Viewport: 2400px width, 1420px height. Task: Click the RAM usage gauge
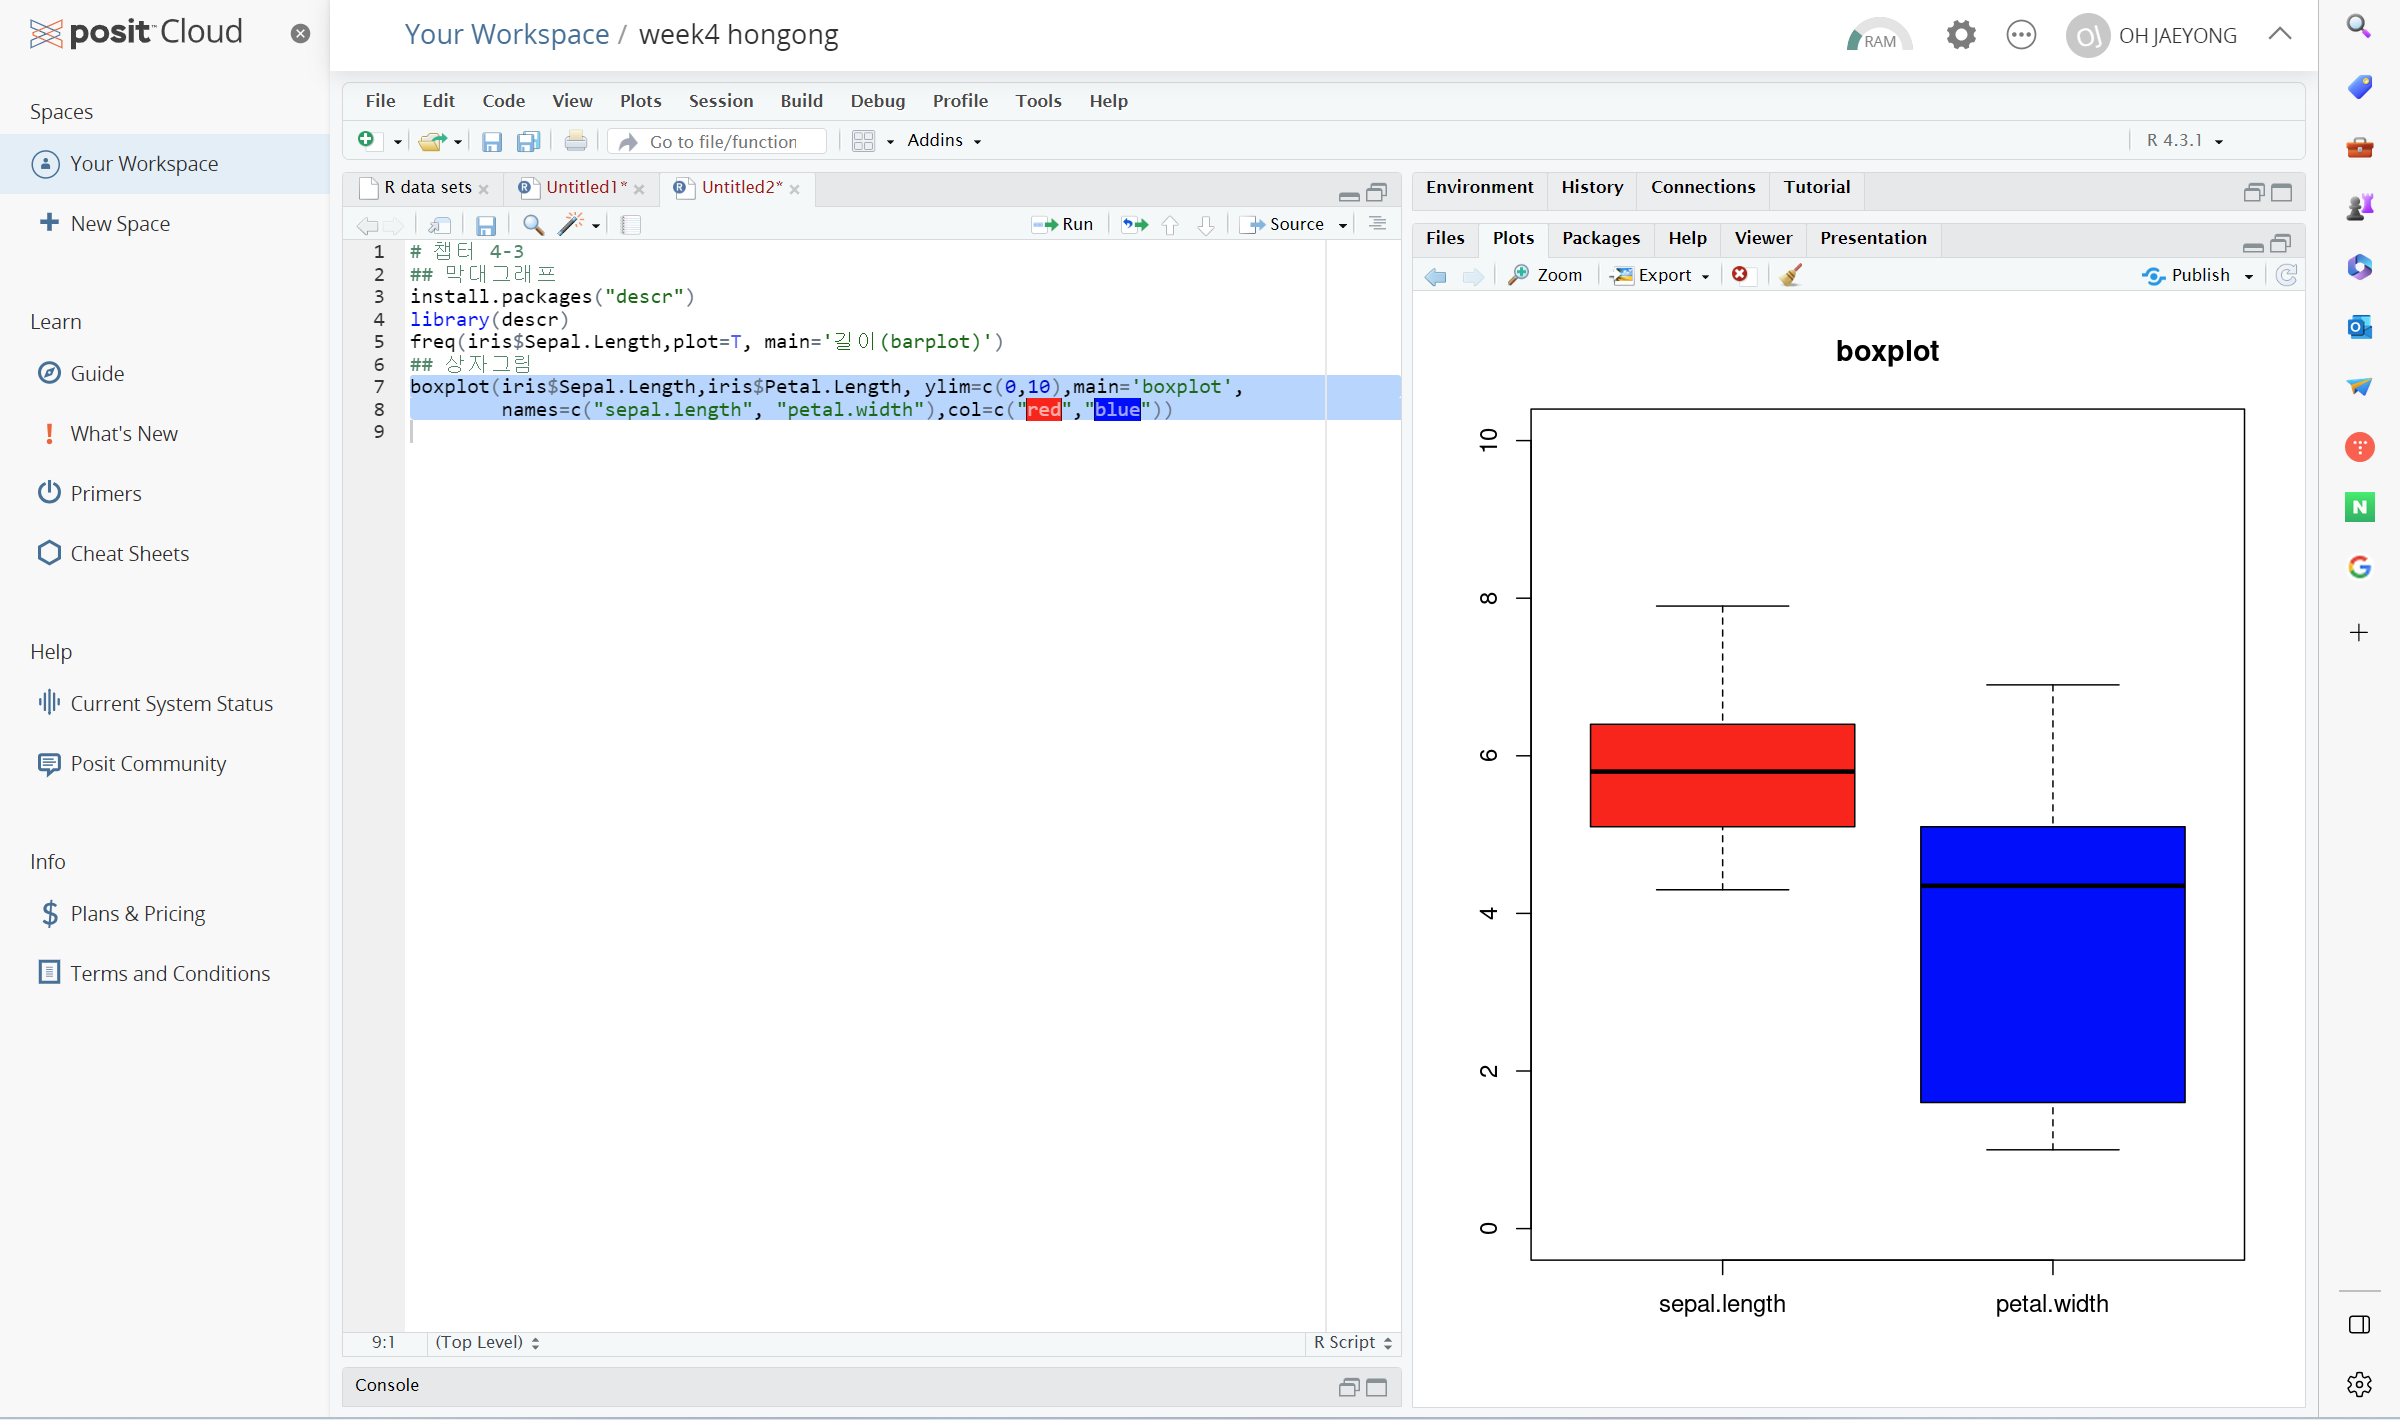click(x=1877, y=36)
